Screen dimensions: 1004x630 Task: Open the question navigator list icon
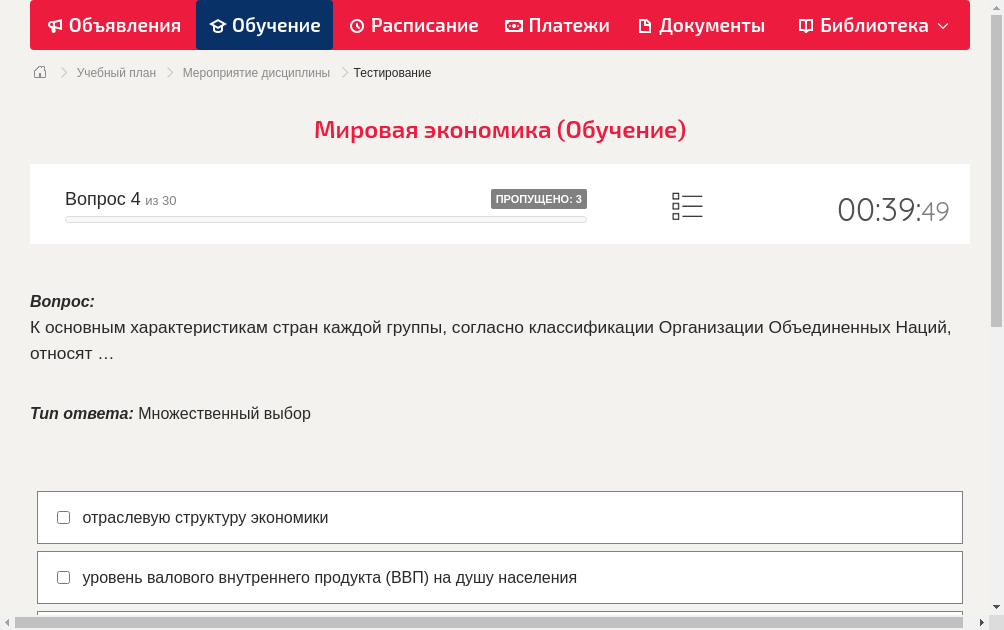pyautogui.click(x=687, y=206)
